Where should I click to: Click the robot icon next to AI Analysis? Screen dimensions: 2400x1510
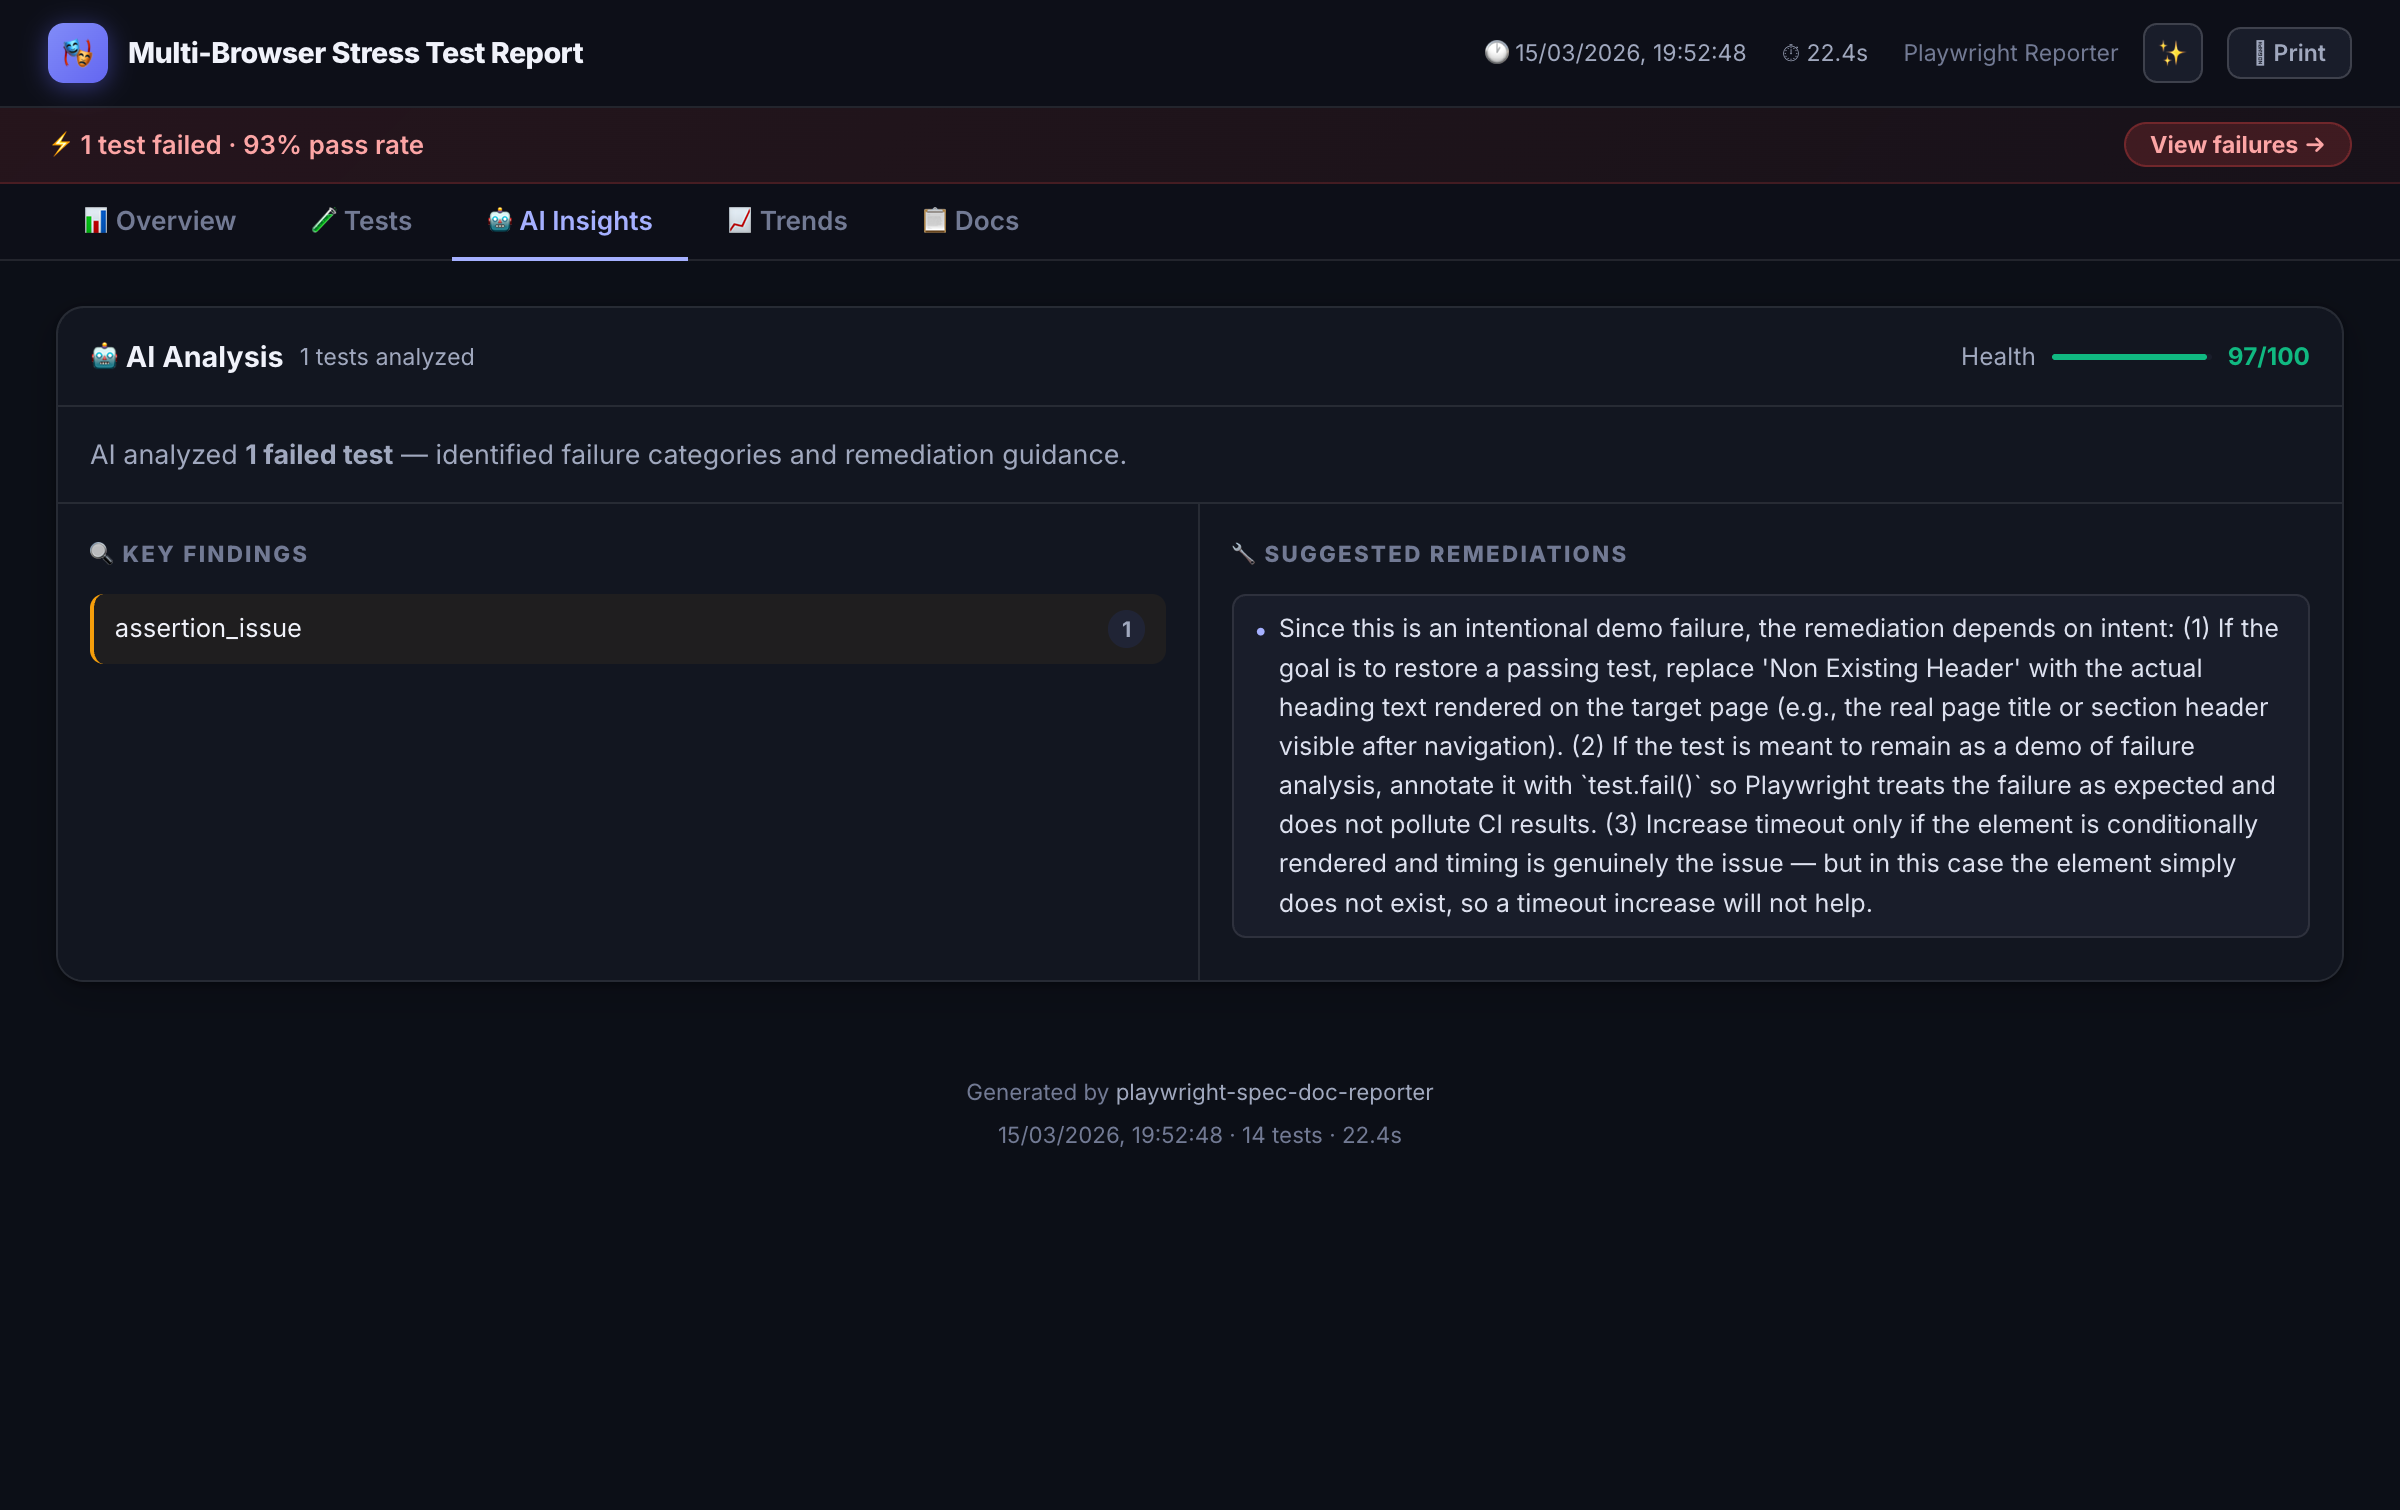[104, 356]
